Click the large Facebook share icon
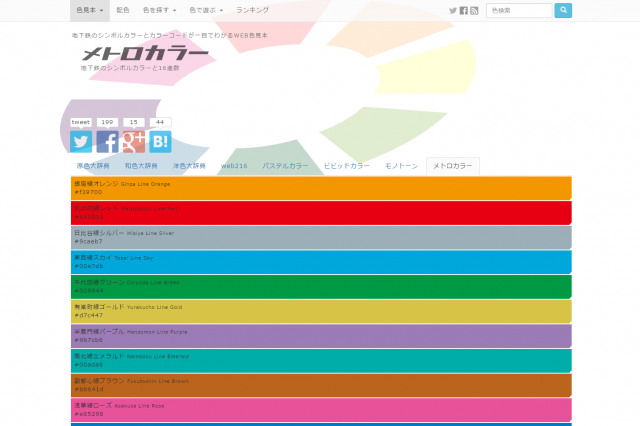This screenshot has width=640, height=426. pos(108,142)
